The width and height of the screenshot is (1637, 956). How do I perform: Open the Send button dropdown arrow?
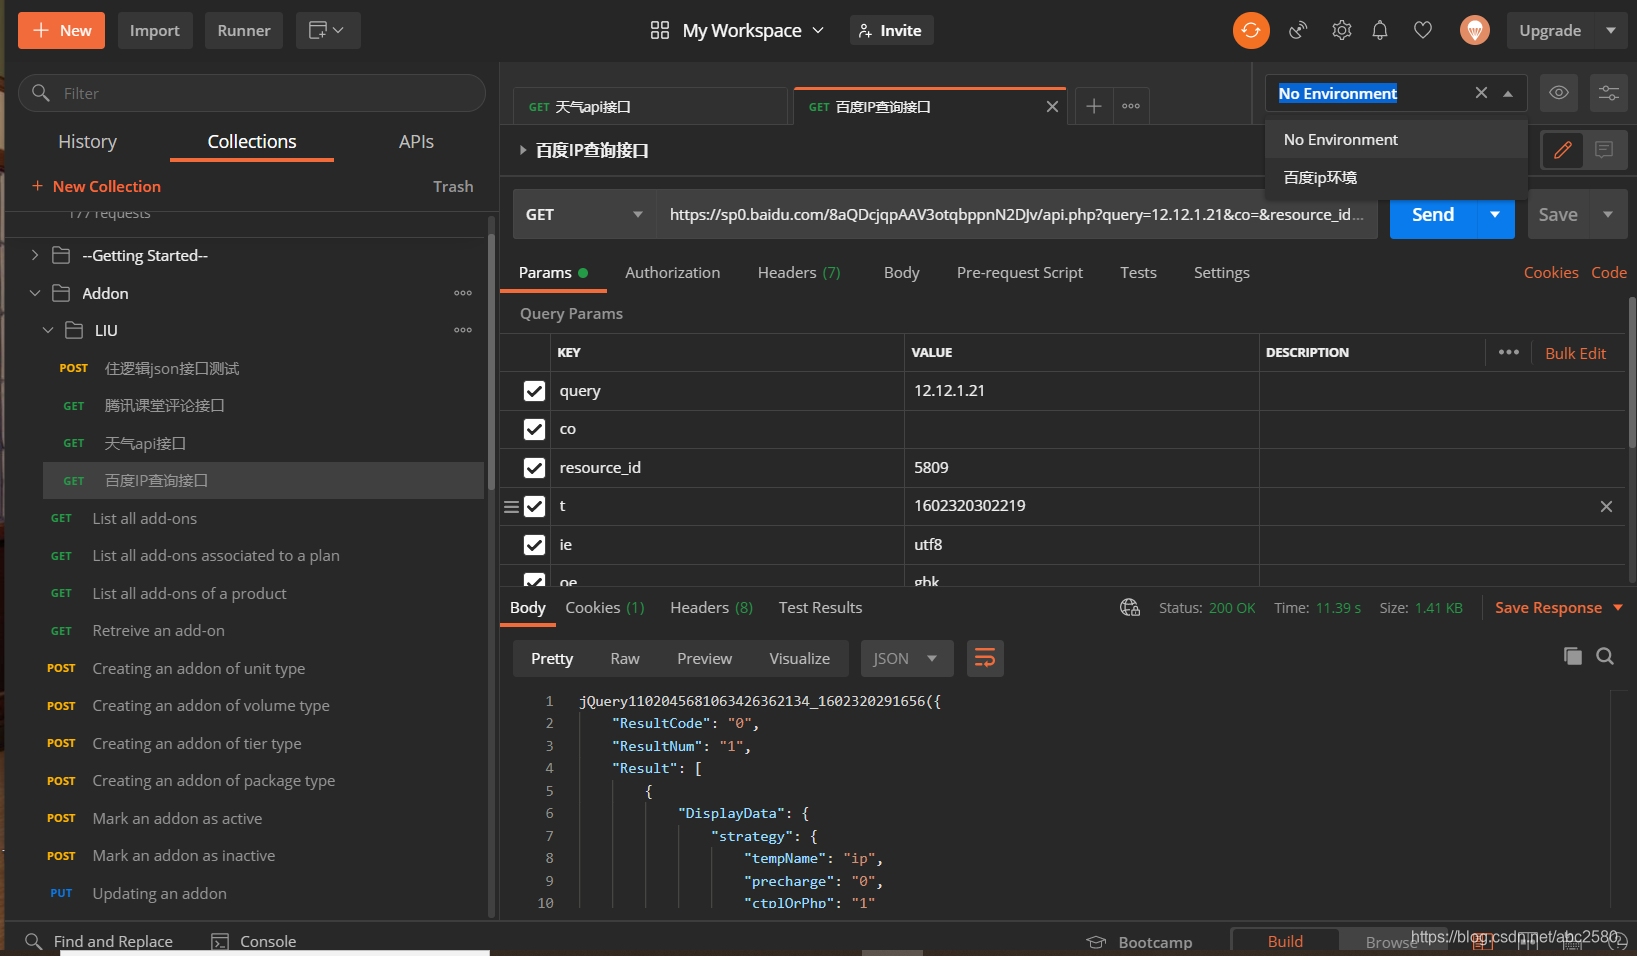[x=1495, y=214]
